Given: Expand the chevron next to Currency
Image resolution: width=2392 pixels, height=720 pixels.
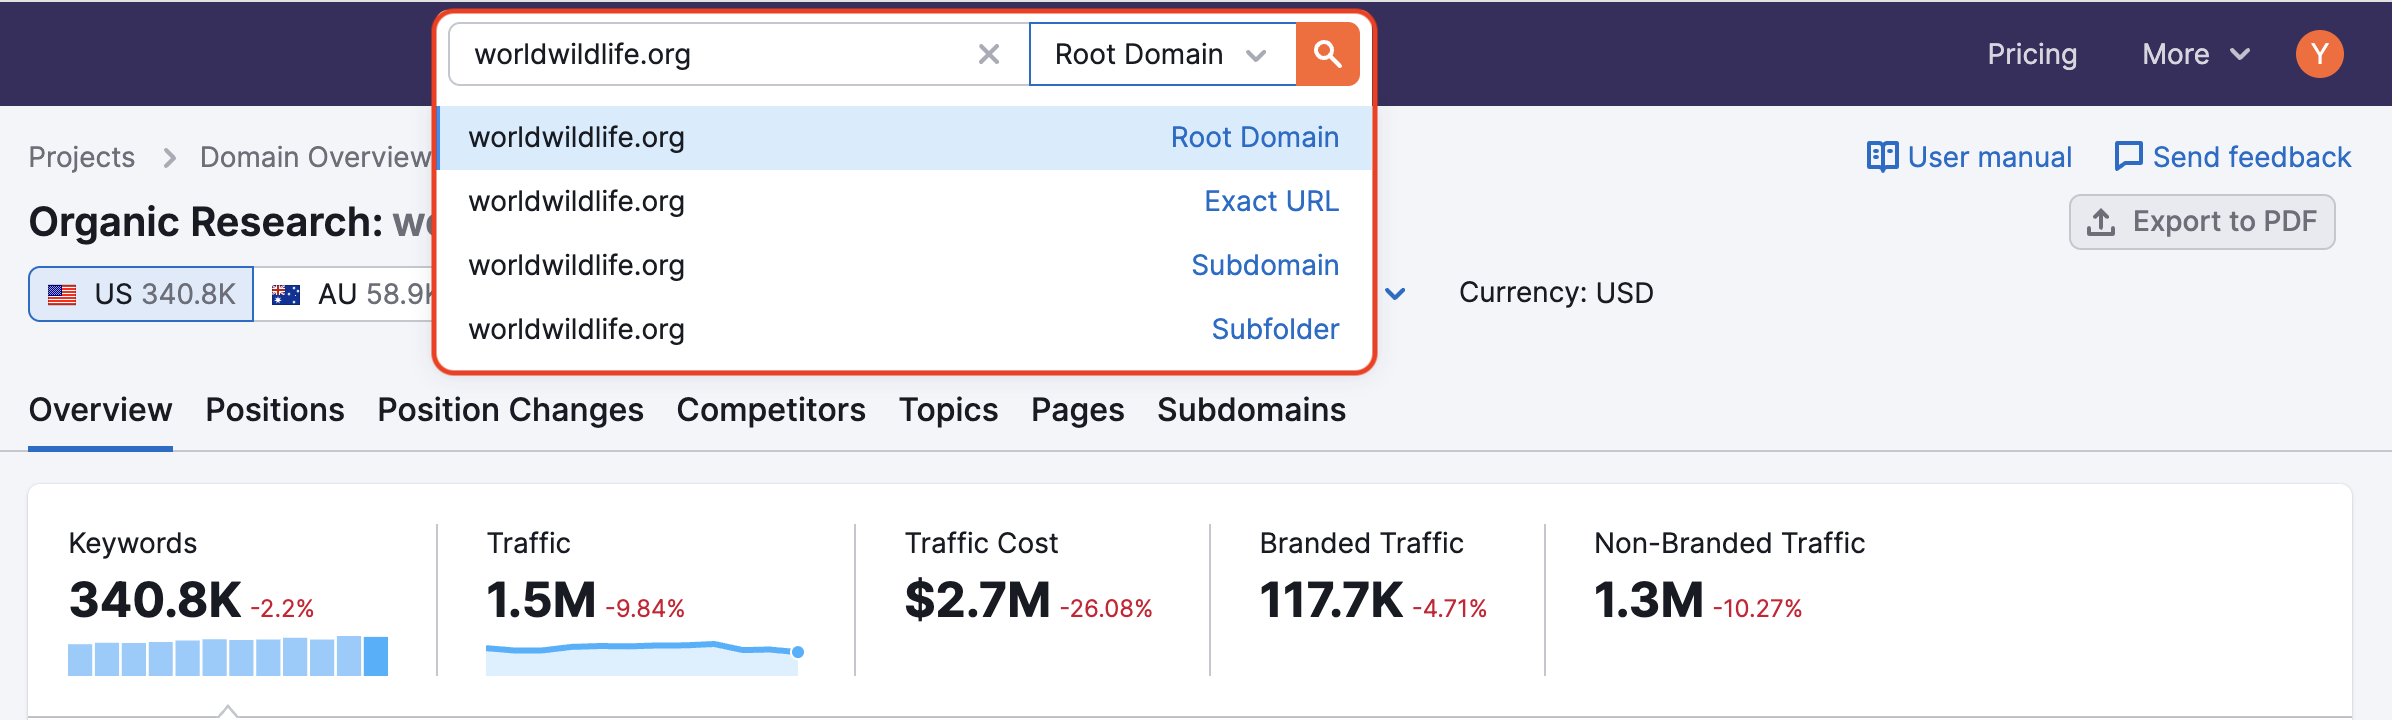Looking at the screenshot, I should 1396,293.
